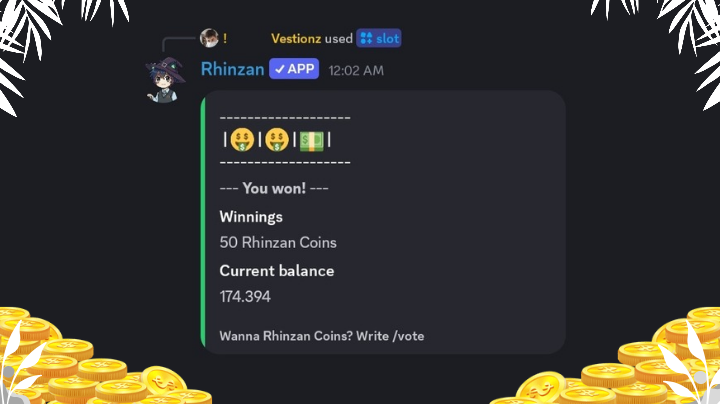Open Vestionz user profile name

296,39
